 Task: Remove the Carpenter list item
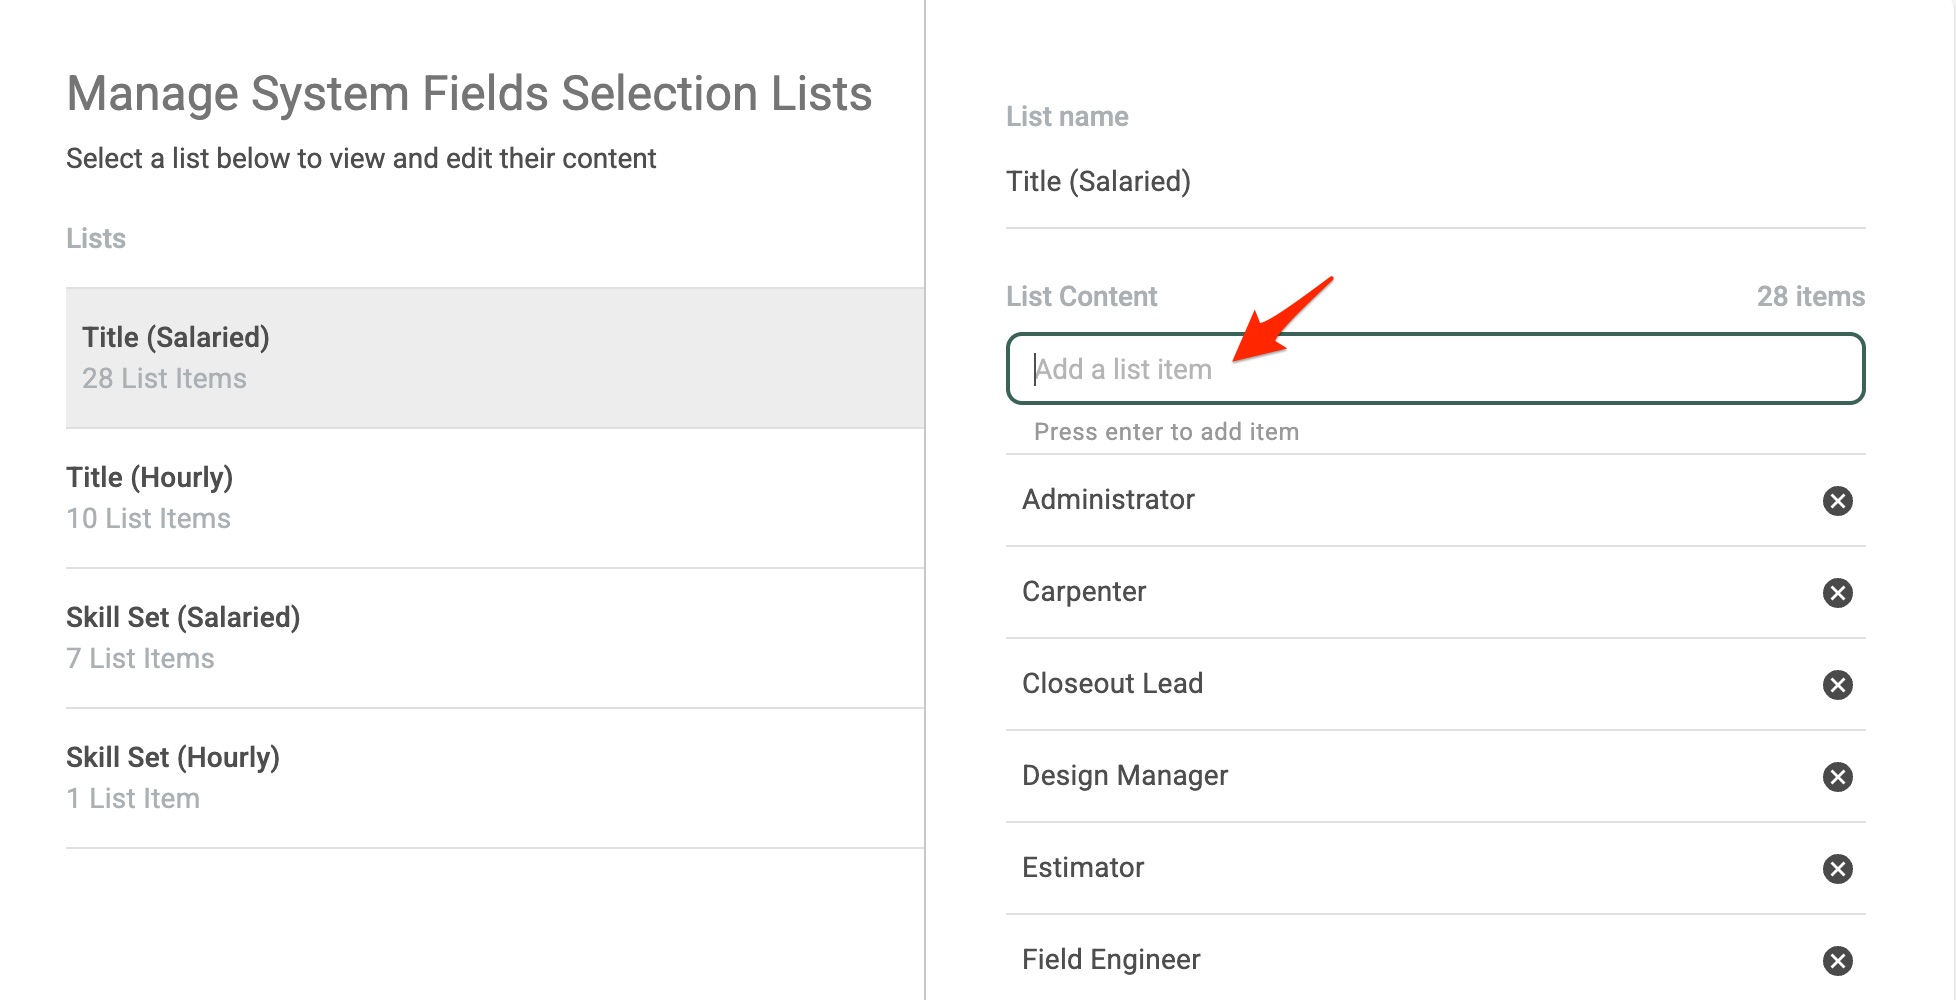[1837, 593]
